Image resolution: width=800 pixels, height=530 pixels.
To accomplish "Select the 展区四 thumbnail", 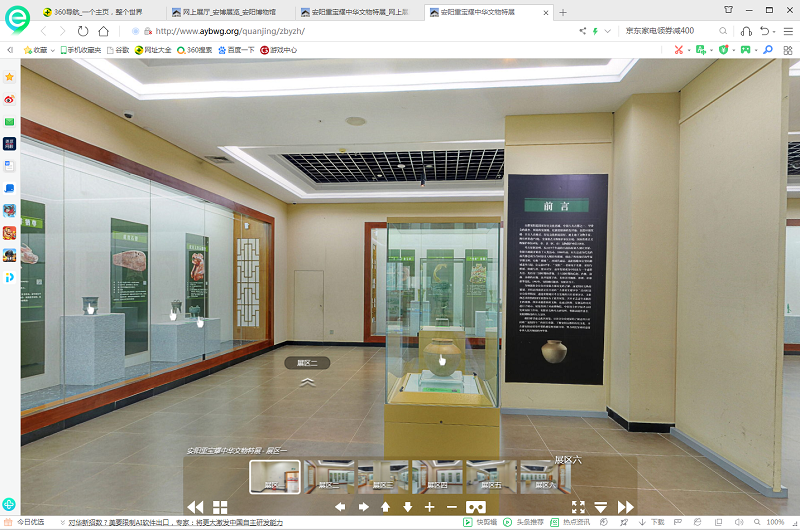I will 437,477.
